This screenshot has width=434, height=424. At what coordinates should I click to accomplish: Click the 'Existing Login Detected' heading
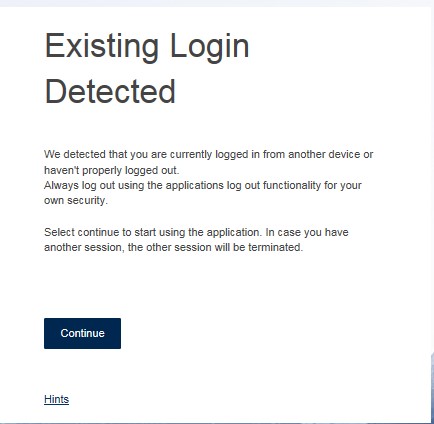point(147,68)
